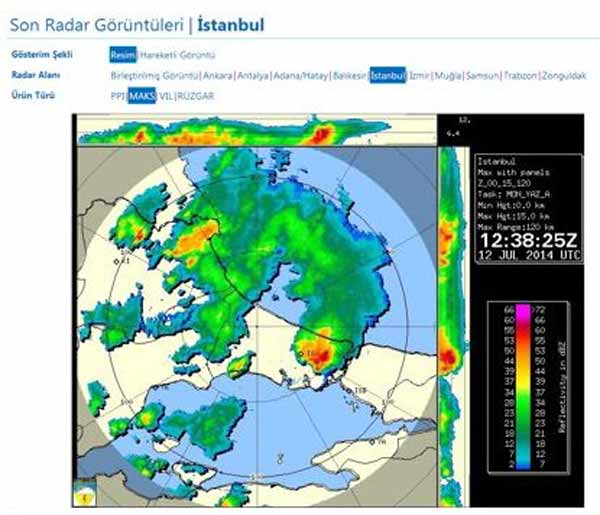Pick the Samsun radar area
Screen dimensions: 600x515
point(478,76)
